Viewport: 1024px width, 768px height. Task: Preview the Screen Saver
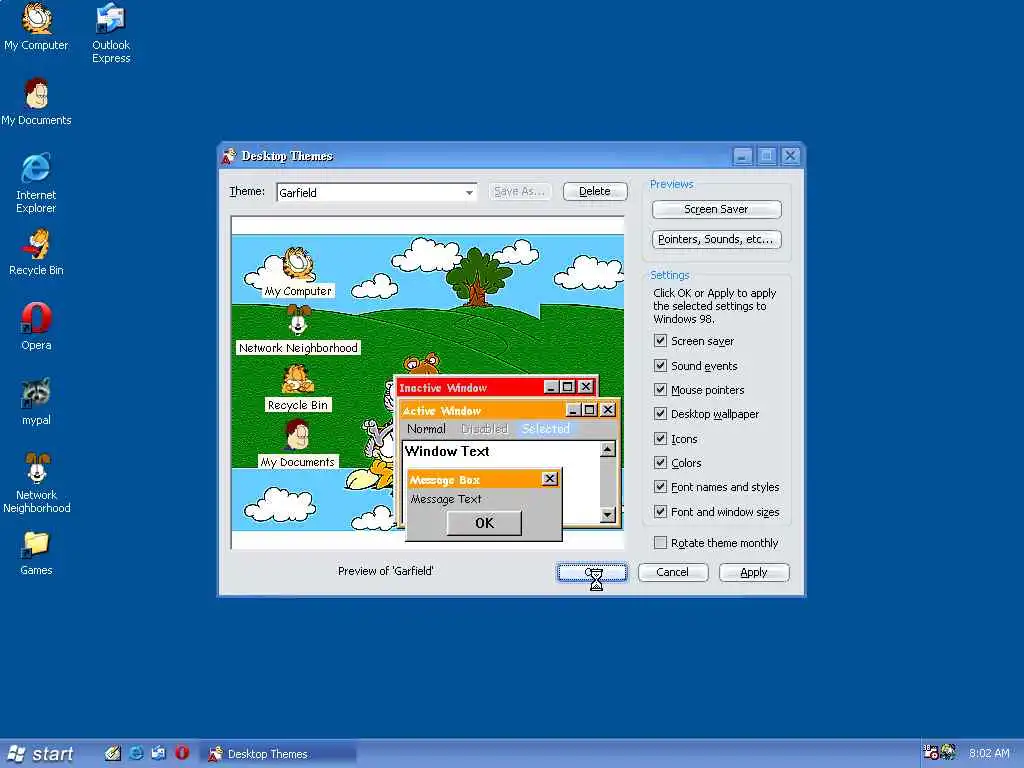point(716,209)
